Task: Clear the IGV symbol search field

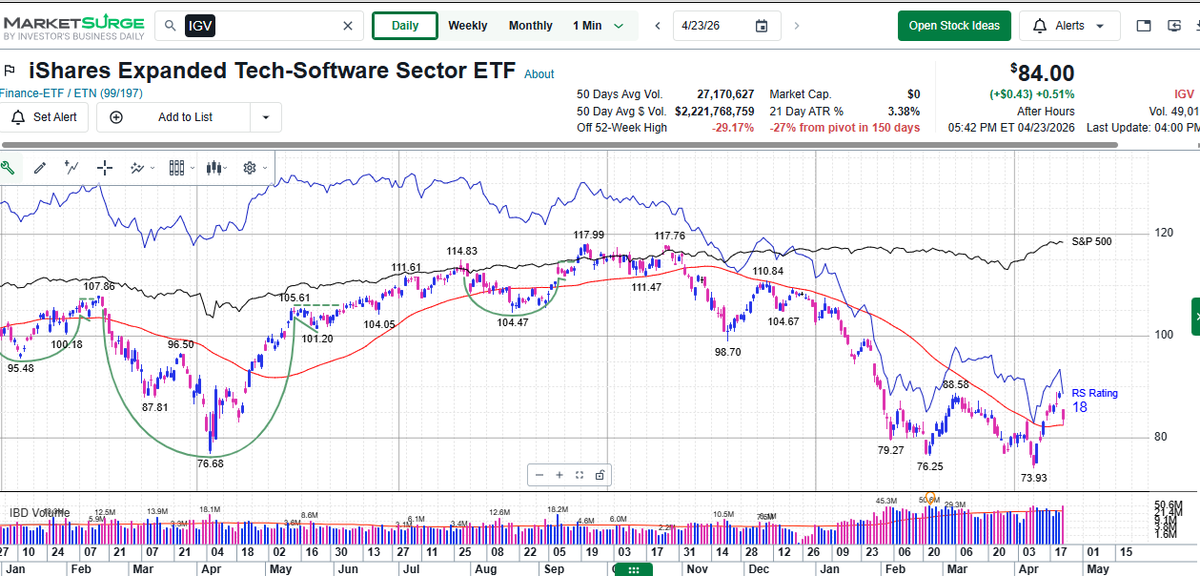Action: (x=347, y=26)
